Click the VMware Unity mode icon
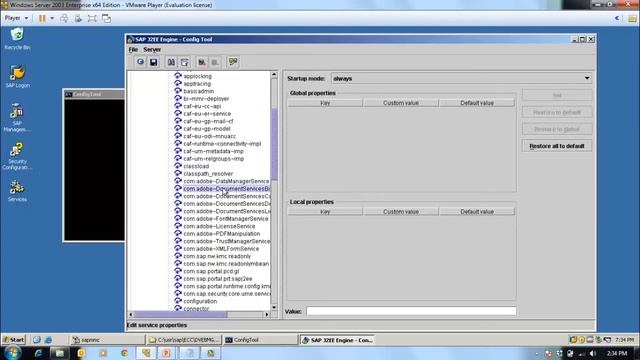 pos(106,18)
